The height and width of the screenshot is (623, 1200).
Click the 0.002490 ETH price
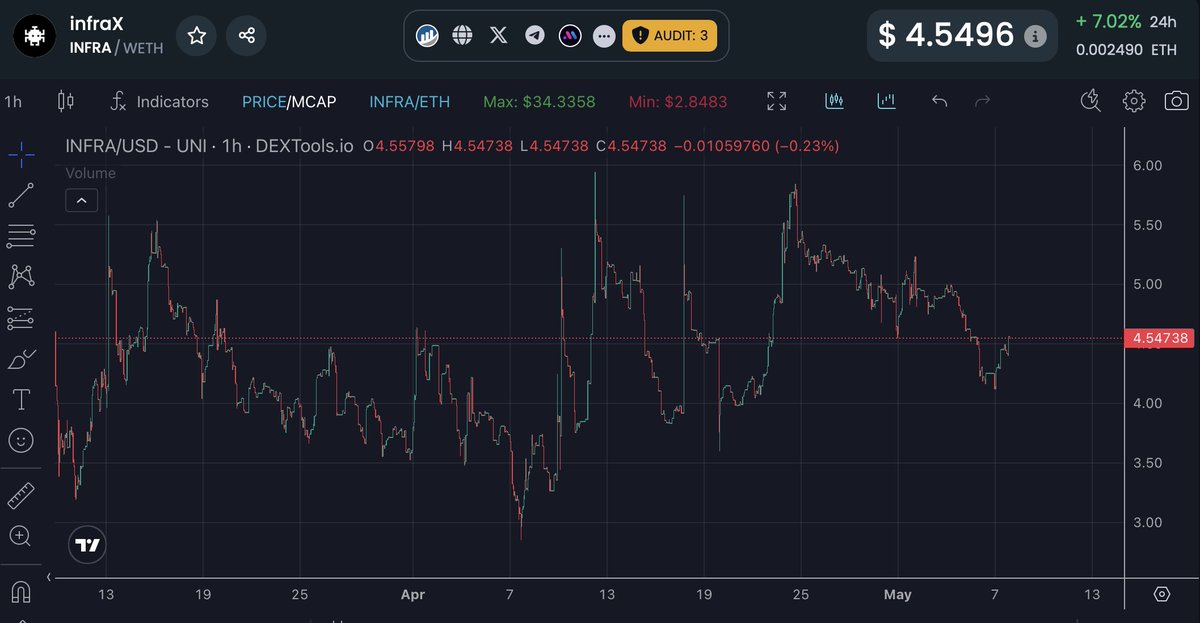[1127, 49]
